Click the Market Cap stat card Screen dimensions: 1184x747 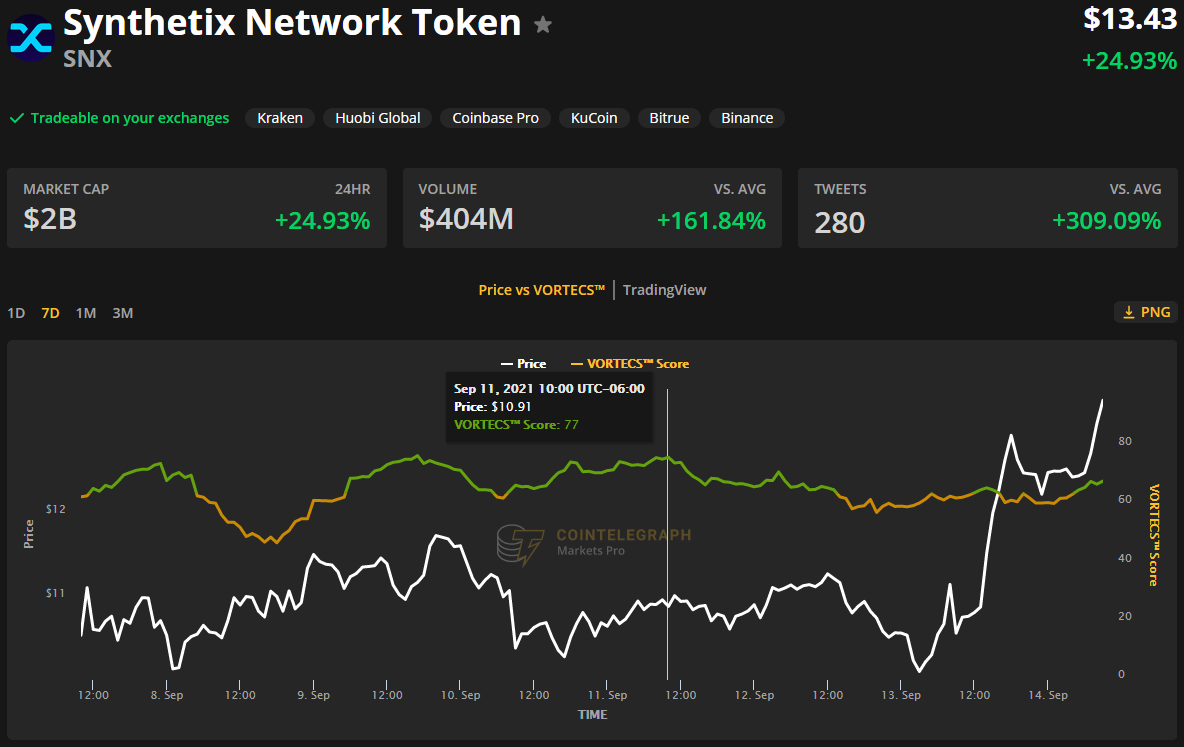click(x=197, y=208)
